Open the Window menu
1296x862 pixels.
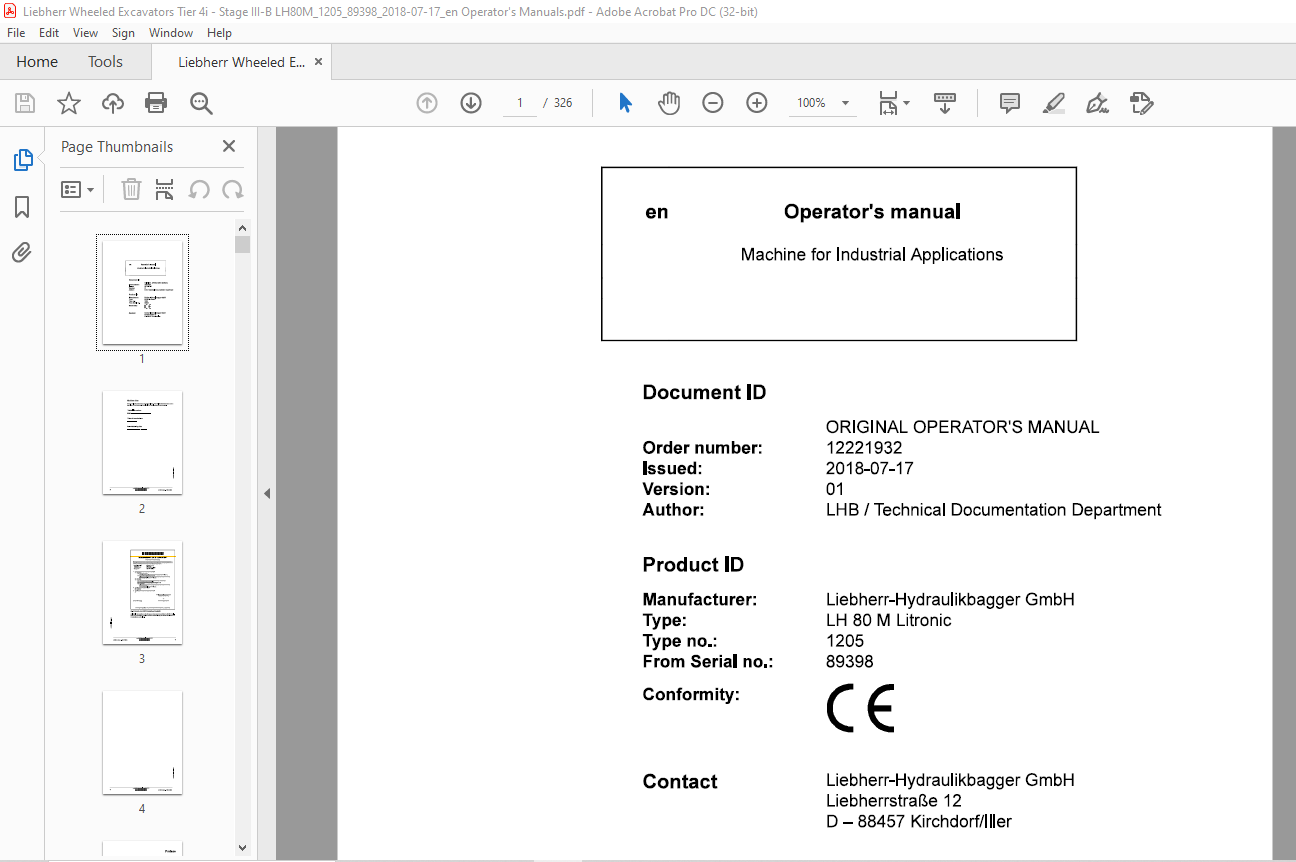coord(171,33)
